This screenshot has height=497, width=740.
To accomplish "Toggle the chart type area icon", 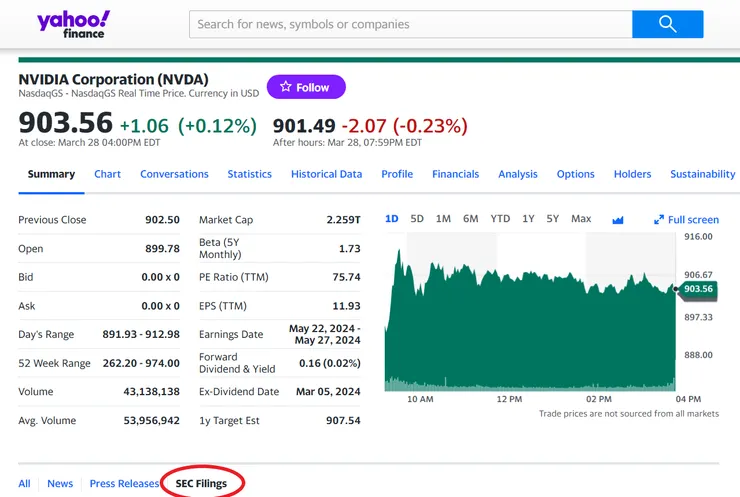I will (x=618, y=220).
